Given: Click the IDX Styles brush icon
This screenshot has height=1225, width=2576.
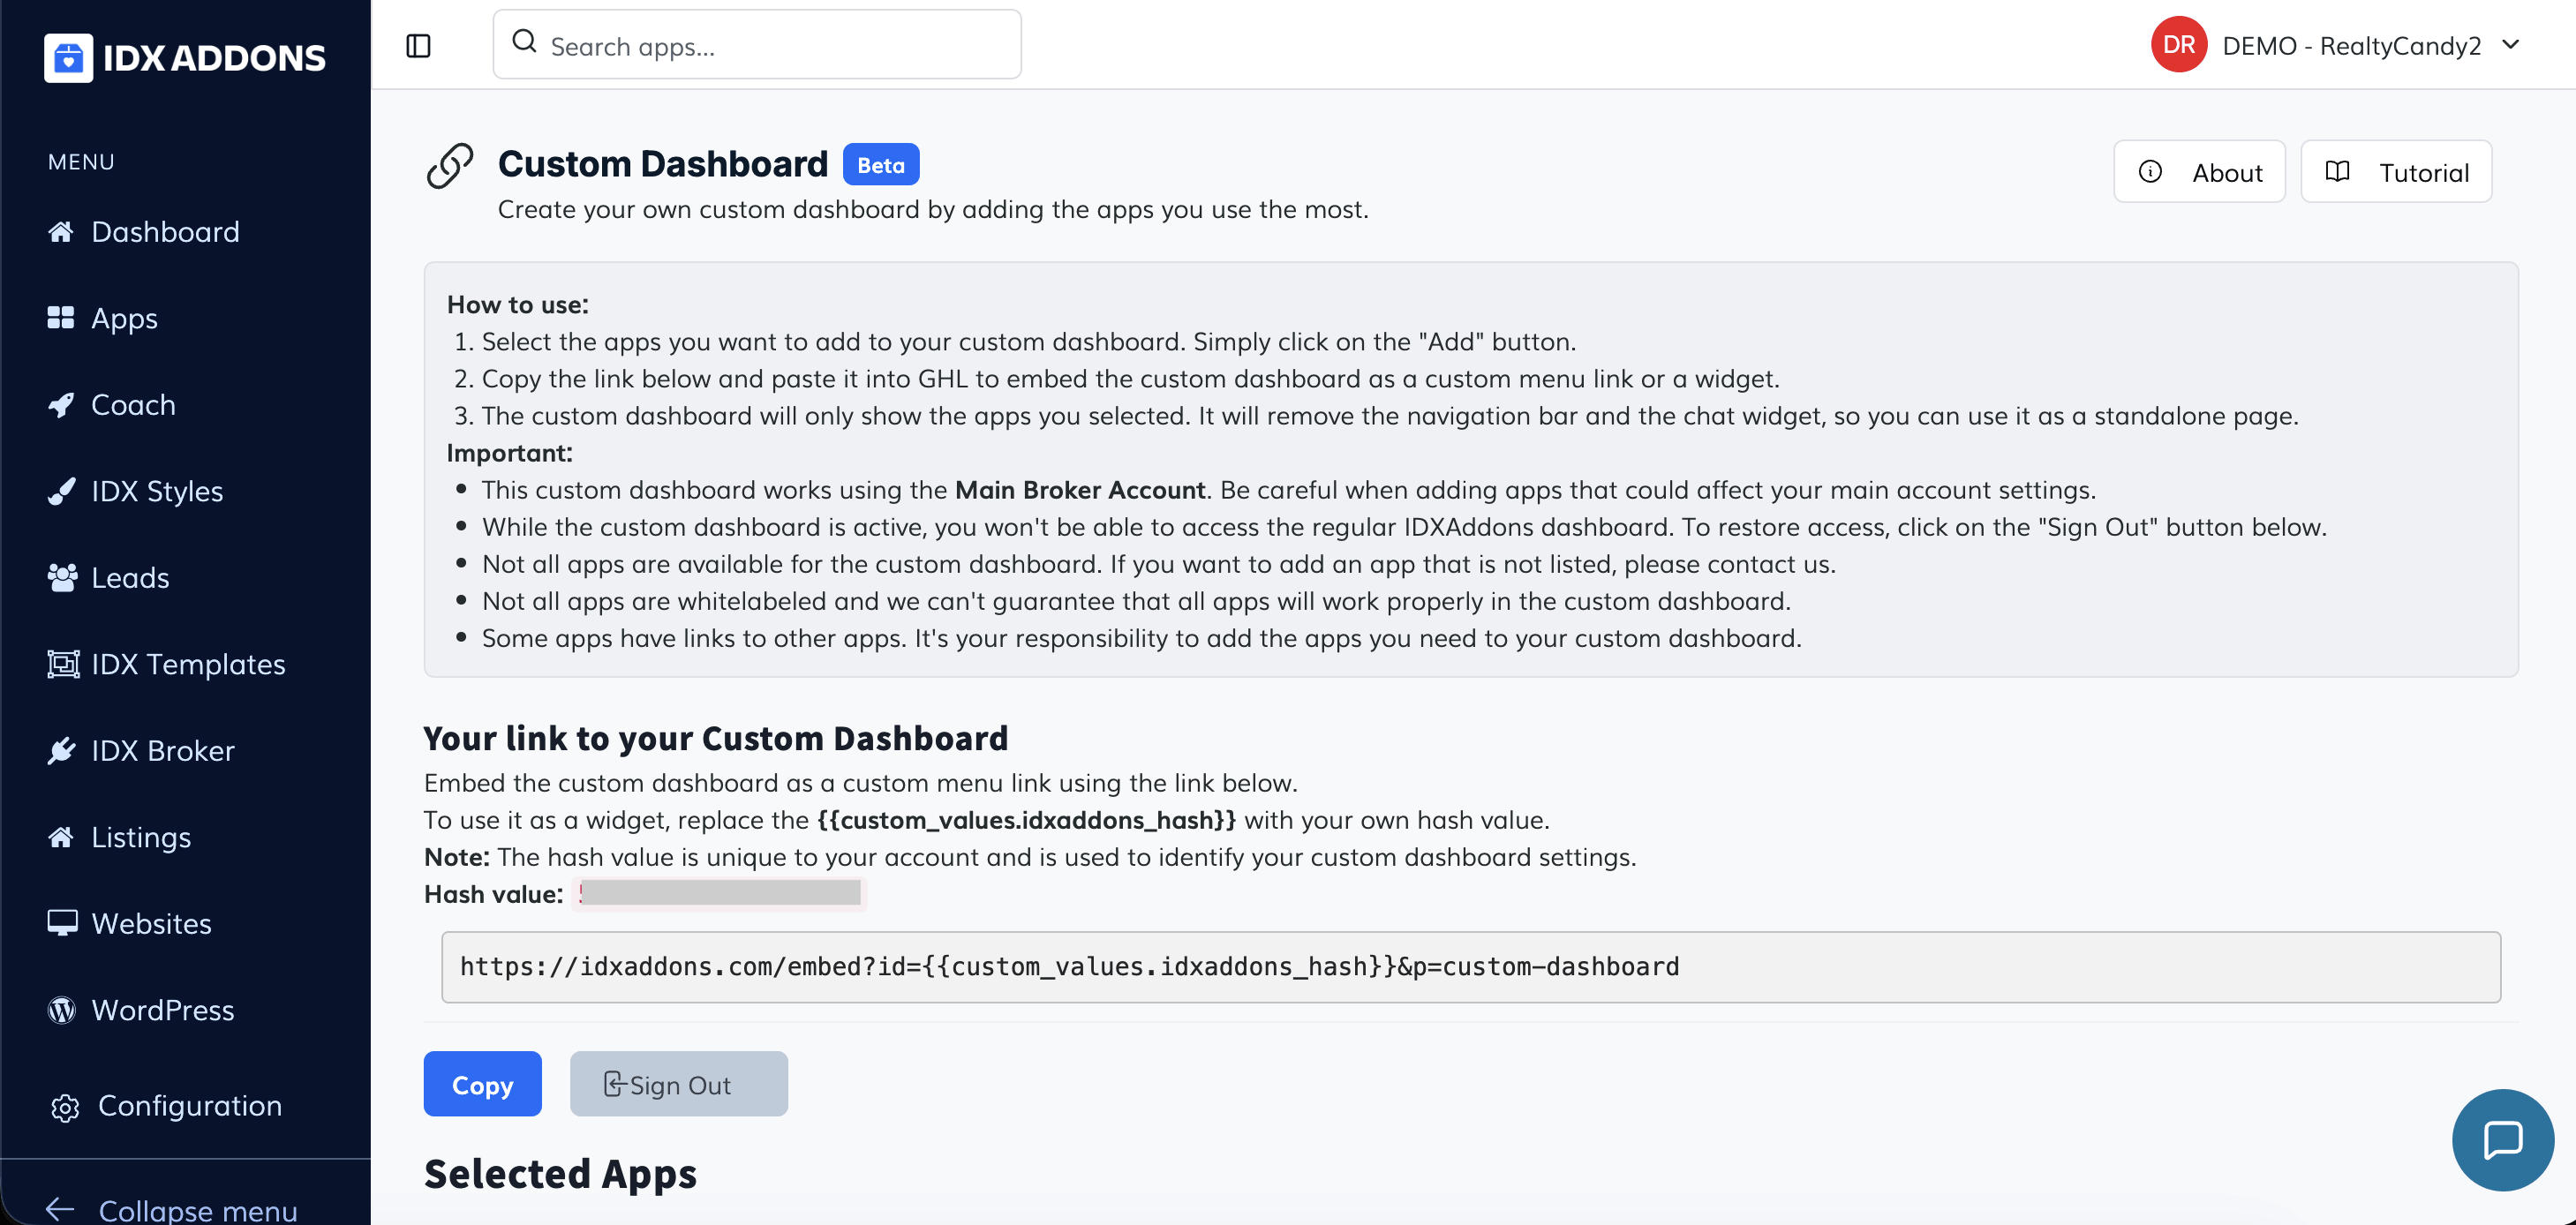Looking at the screenshot, I should [61, 491].
